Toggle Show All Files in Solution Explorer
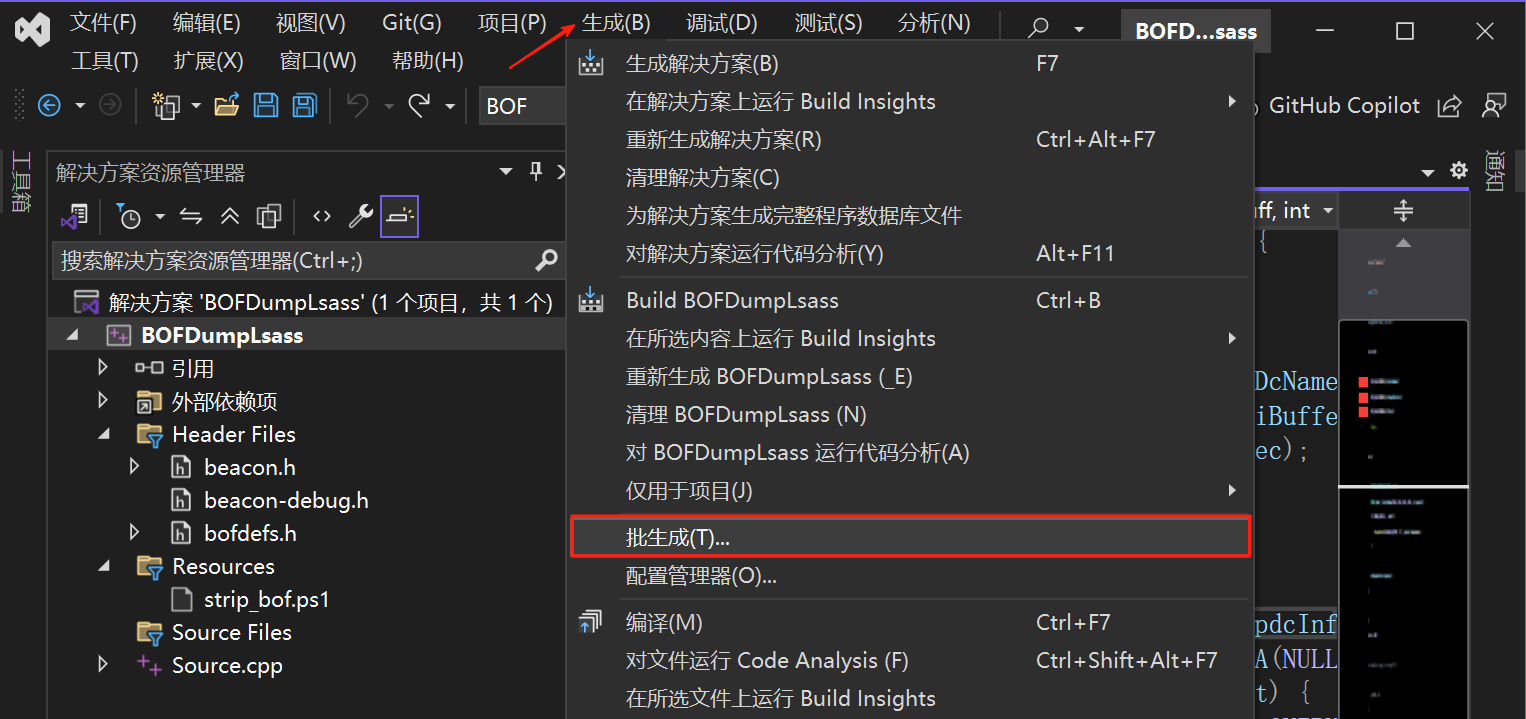Image resolution: width=1526 pixels, height=719 pixels. click(x=268, y=216)
